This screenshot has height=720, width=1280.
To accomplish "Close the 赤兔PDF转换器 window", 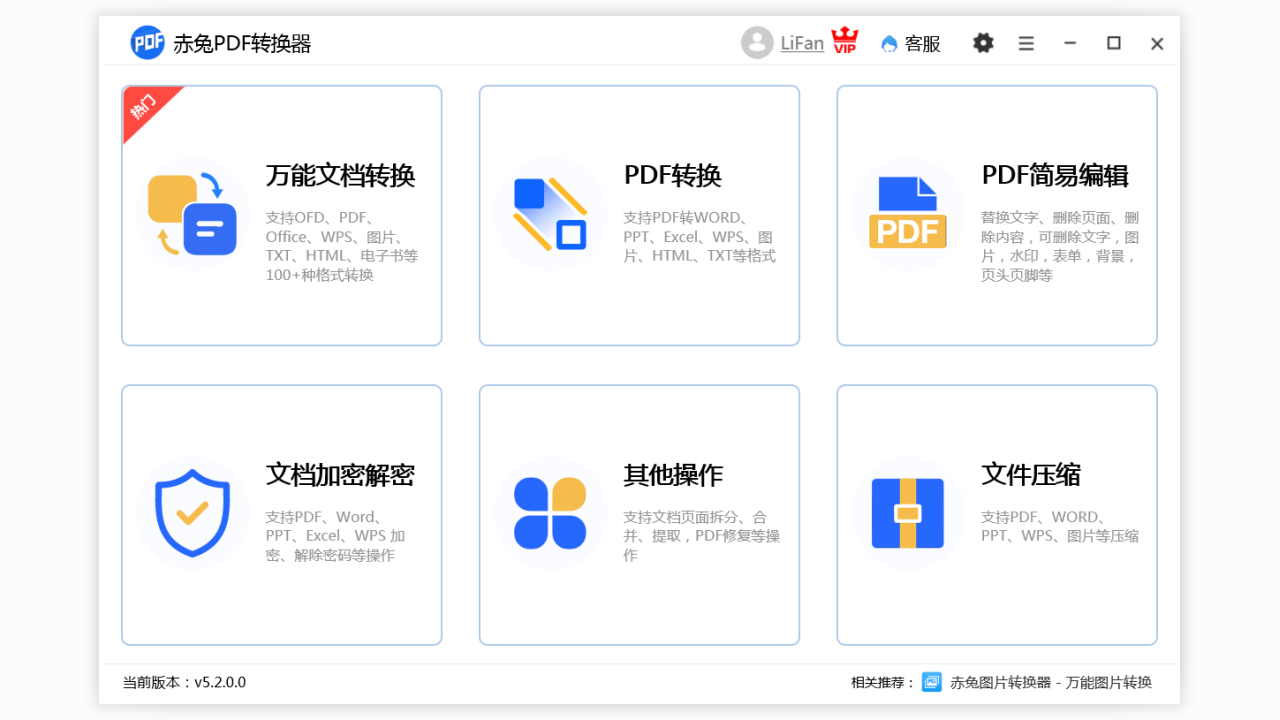I will (x=1157, y=43).
